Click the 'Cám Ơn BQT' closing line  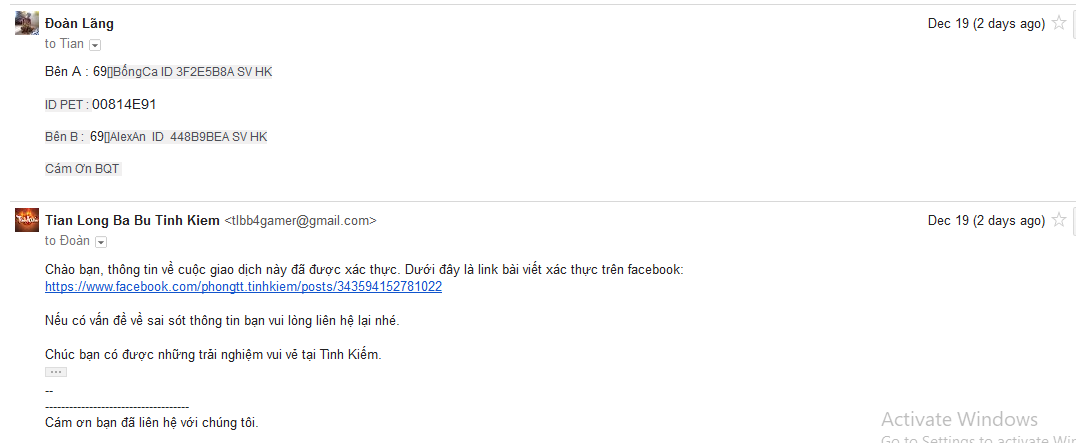[83, 169]
